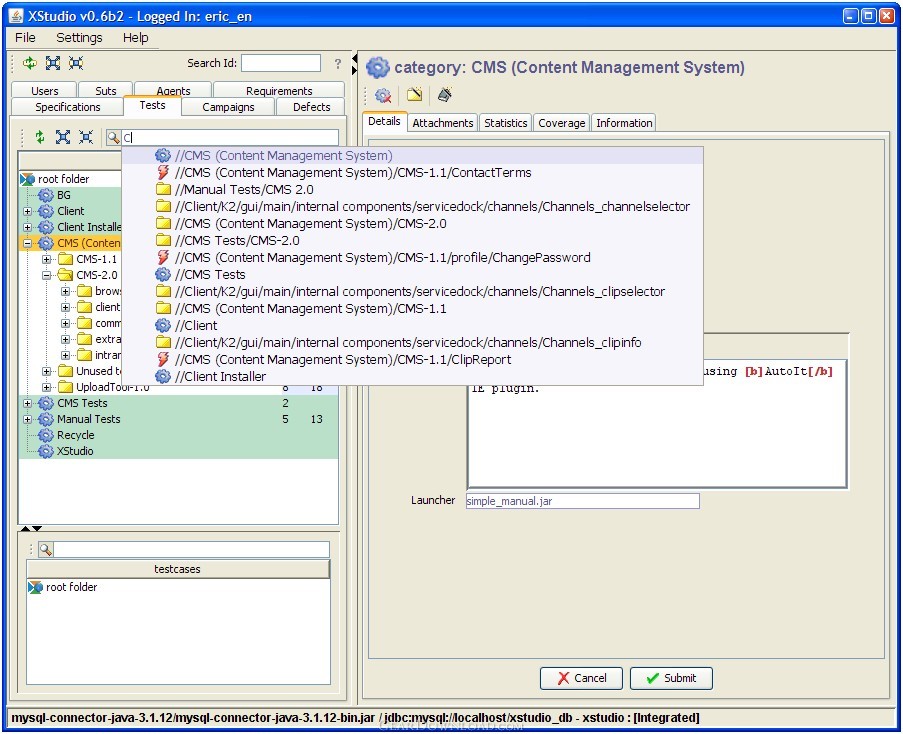Click collapse-all icon beside Search Id toolbar
Image resolution: width=903 pixels, height=734 pixels.
click(76, 63)
